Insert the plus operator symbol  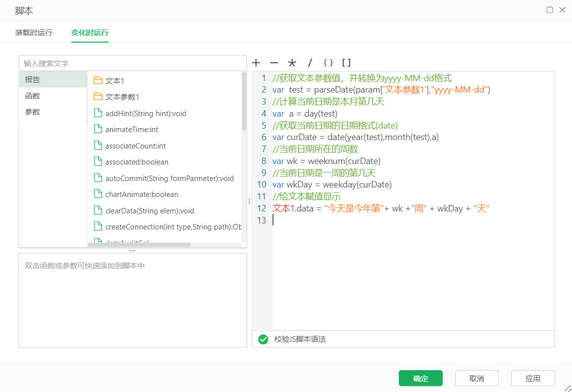pyautogui.click(x=256, y=63)
